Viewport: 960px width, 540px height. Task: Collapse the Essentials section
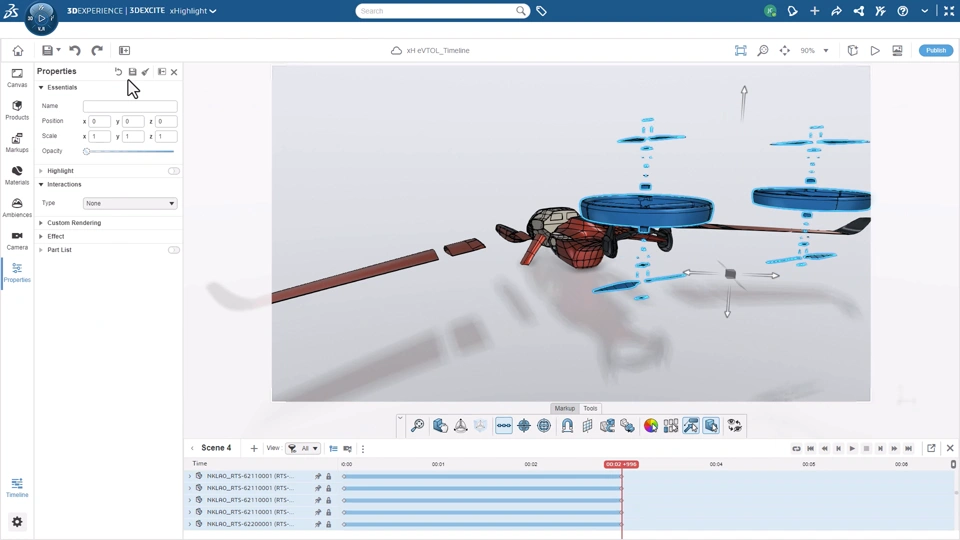coord(41,88)
